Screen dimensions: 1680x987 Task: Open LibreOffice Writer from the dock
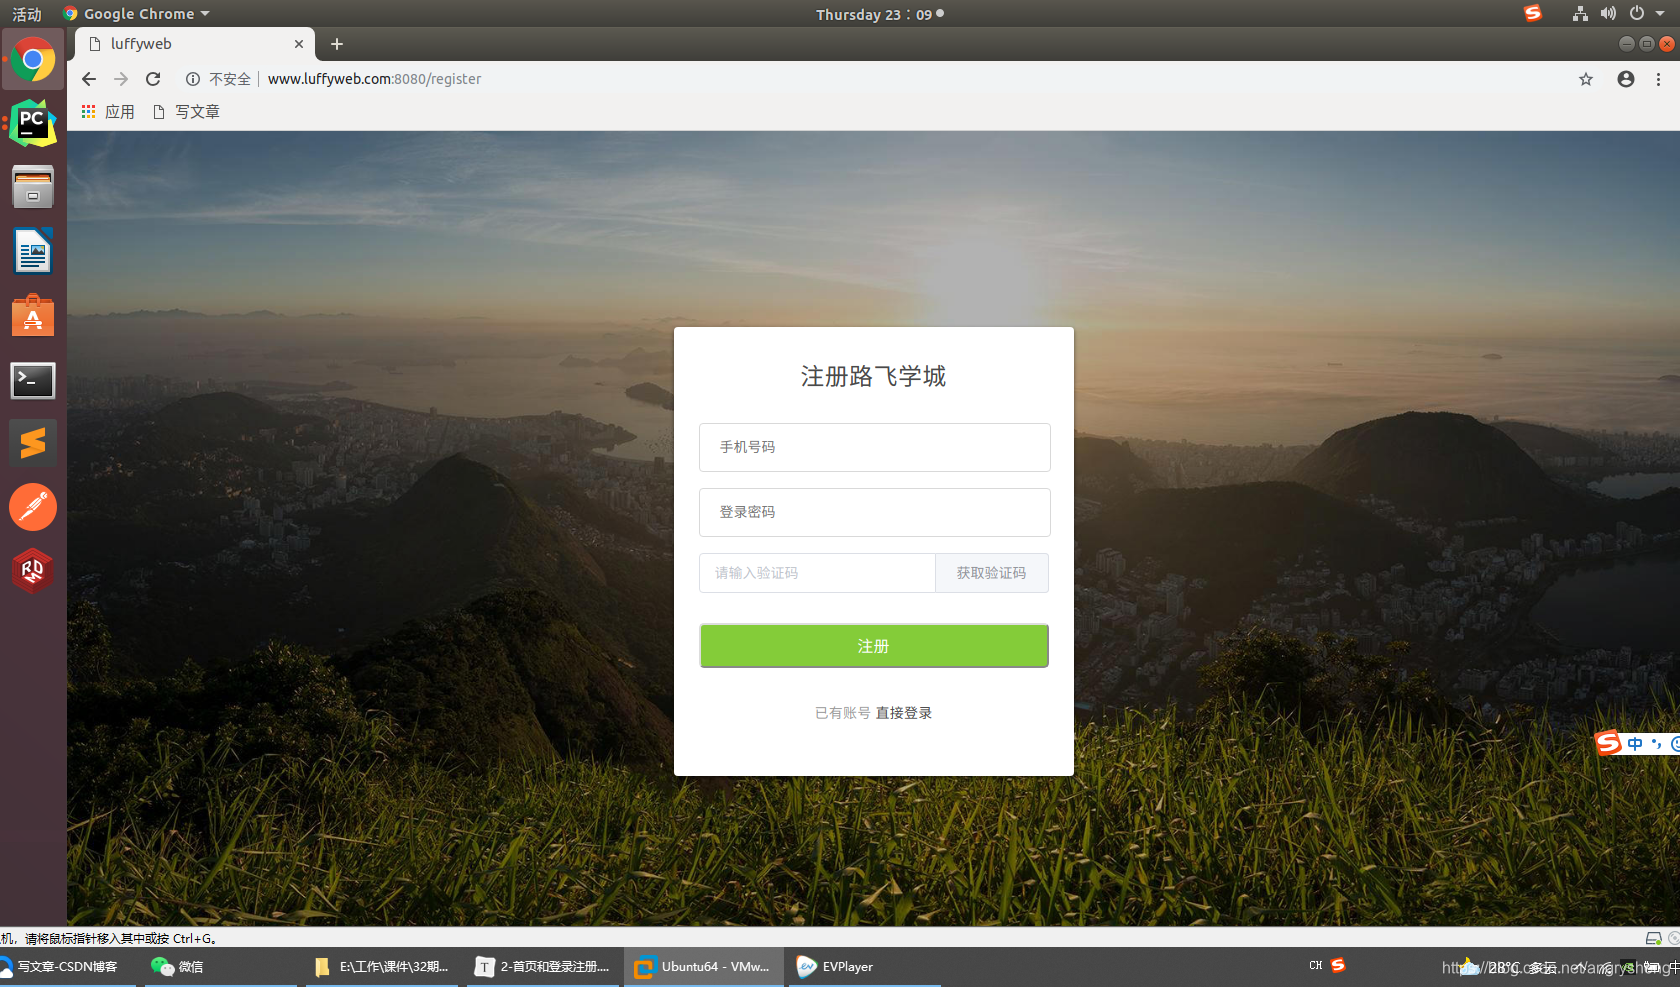[x=33, y=251]
